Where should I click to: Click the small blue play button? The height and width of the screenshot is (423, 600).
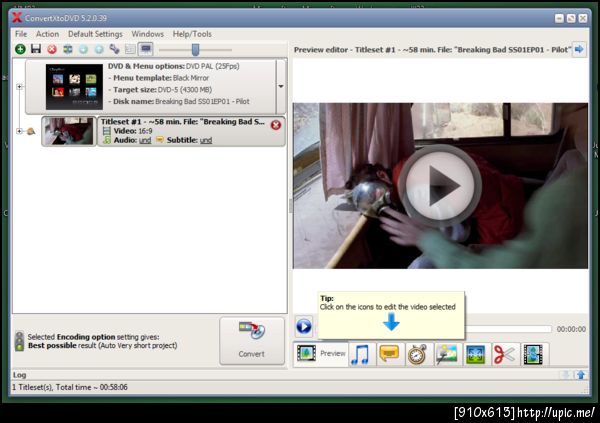tap(304, 327)
